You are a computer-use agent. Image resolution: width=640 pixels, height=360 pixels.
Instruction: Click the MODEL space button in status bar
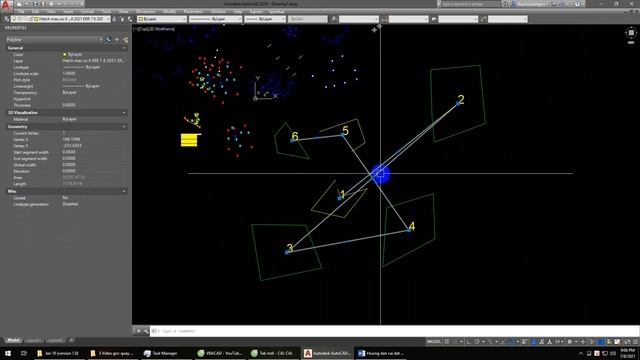point(434,342)
